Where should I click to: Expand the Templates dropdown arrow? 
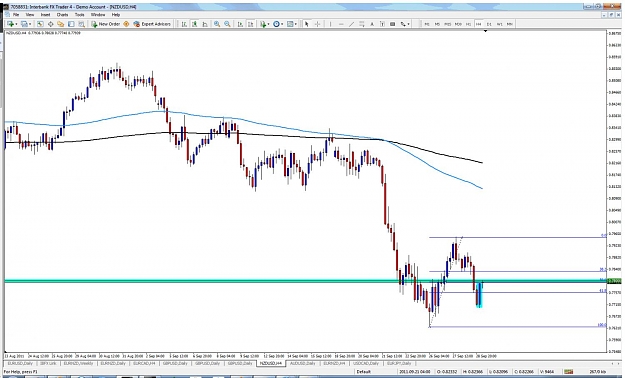click(x=296, y=24)
